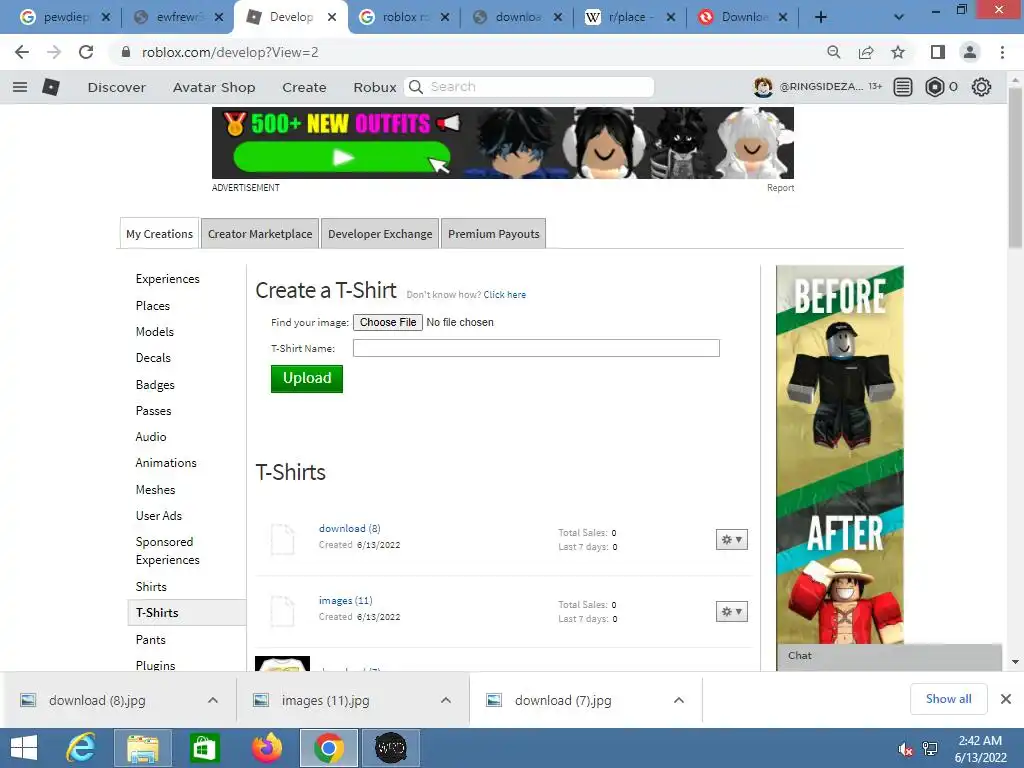Viewport: 1024px width, 768px height.
Task: Open the Create menu item
Action: [304, 87]
